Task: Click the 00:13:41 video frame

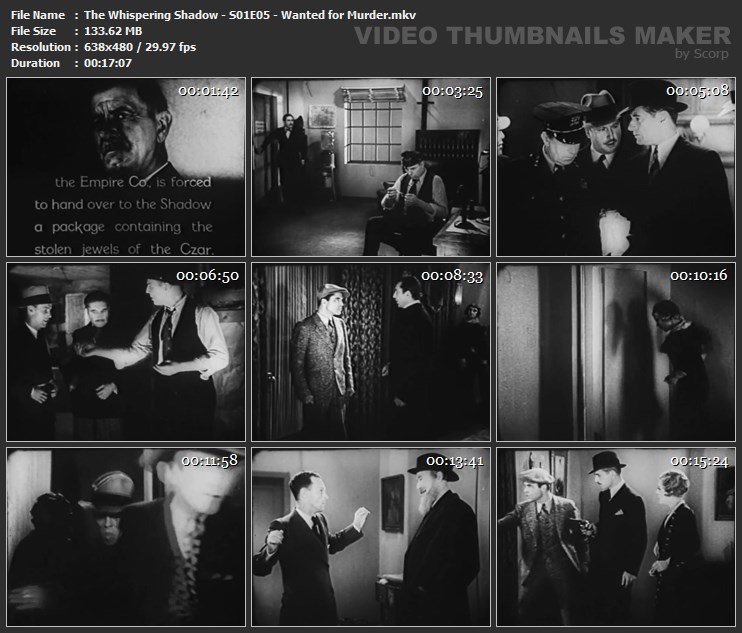Action: (371, 537)
